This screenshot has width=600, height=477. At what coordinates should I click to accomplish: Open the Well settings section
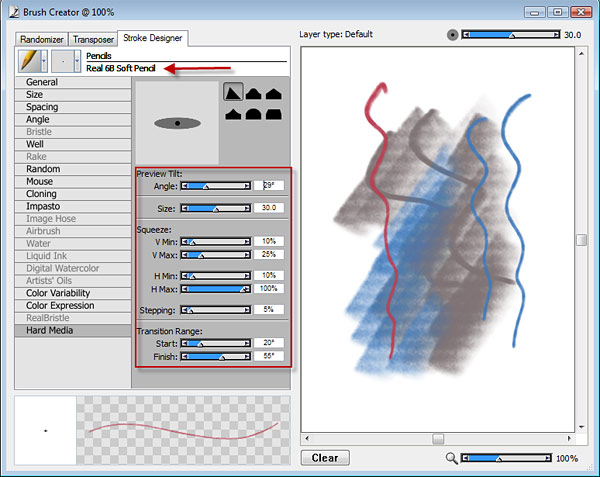(x=73, y=144)
